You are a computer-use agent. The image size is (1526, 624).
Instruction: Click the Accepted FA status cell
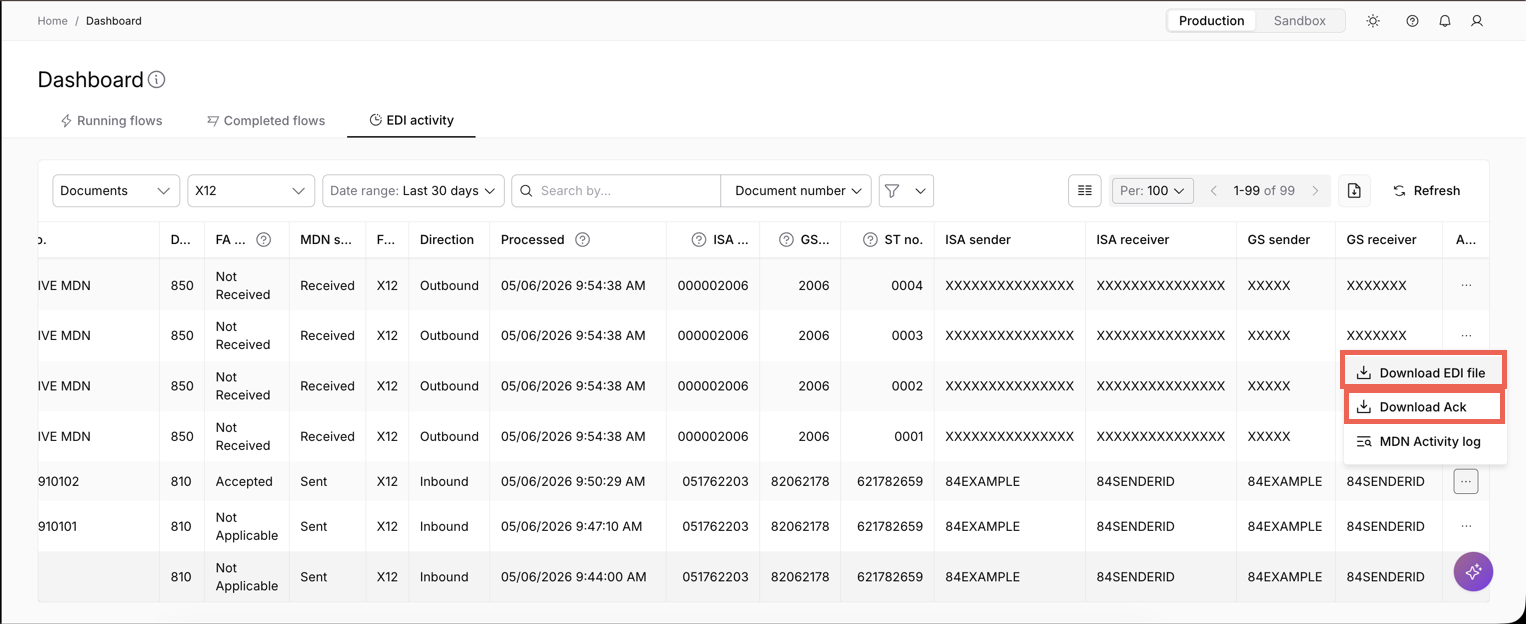tap(244, 482)
